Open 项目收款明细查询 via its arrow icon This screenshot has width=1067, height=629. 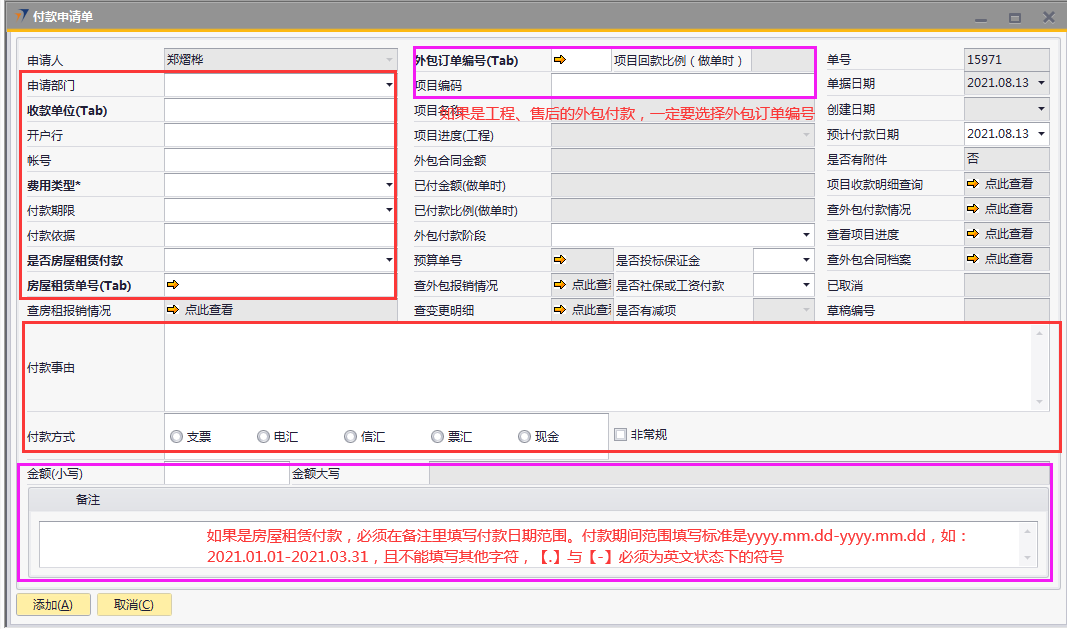pyautogui.click(x=972, y=184)
